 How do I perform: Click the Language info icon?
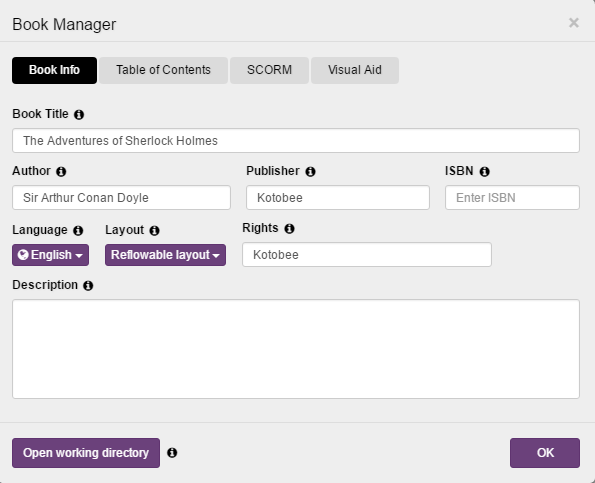click(78, 230)
